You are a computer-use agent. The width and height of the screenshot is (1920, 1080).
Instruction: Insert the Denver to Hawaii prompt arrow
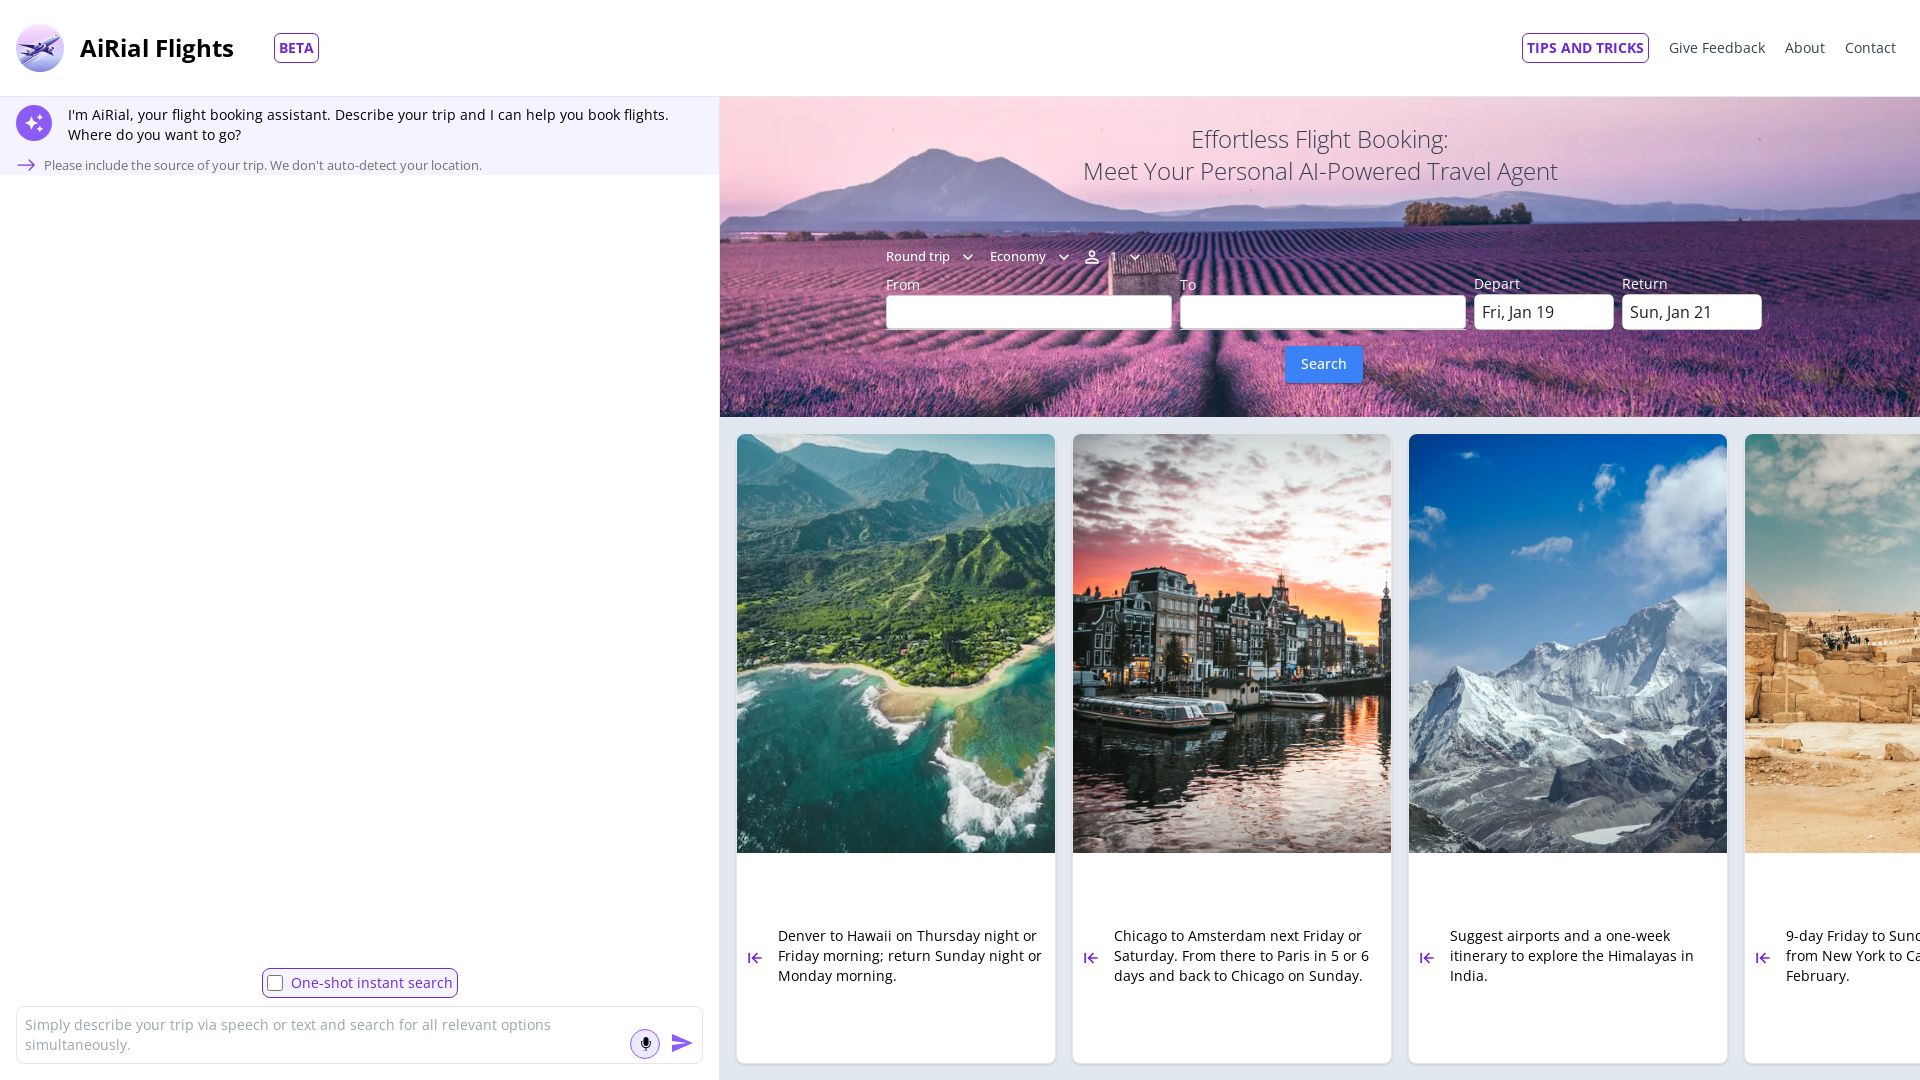pyautogui.click(x=754, y=957)
